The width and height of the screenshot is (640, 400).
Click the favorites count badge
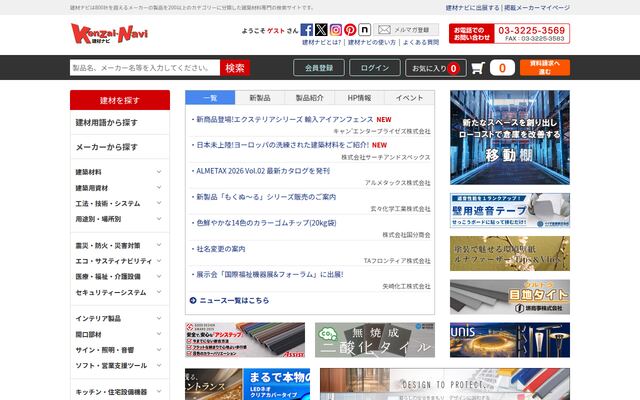(x=453, y=68)
